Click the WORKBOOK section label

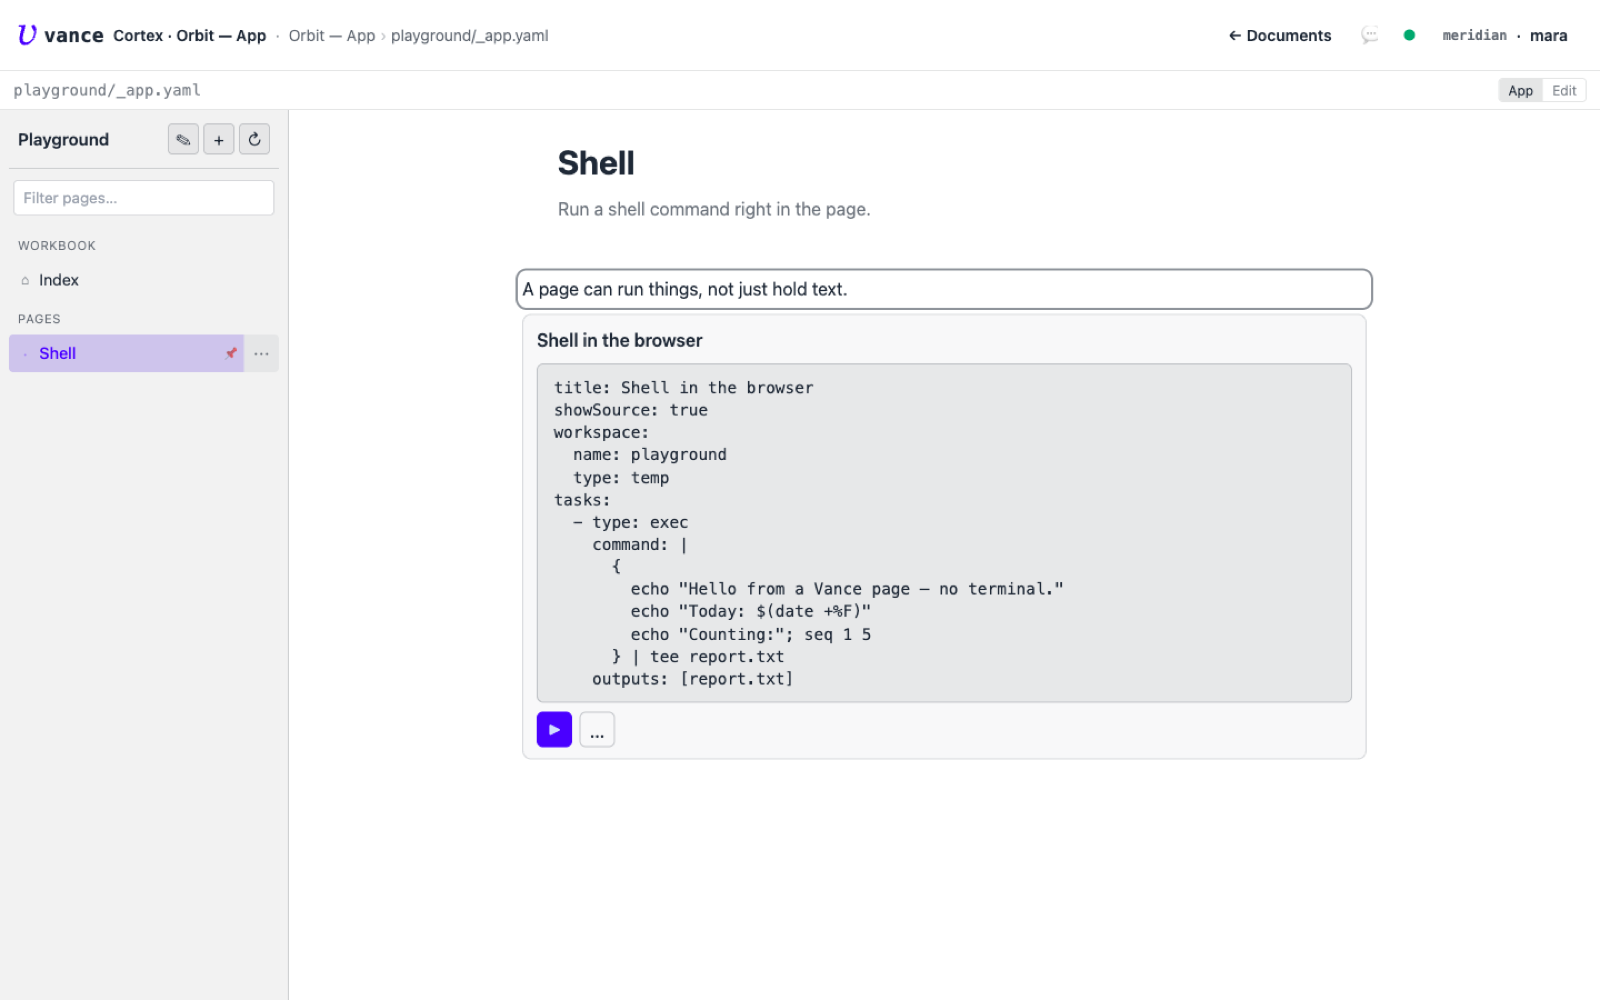coord(57,245)
